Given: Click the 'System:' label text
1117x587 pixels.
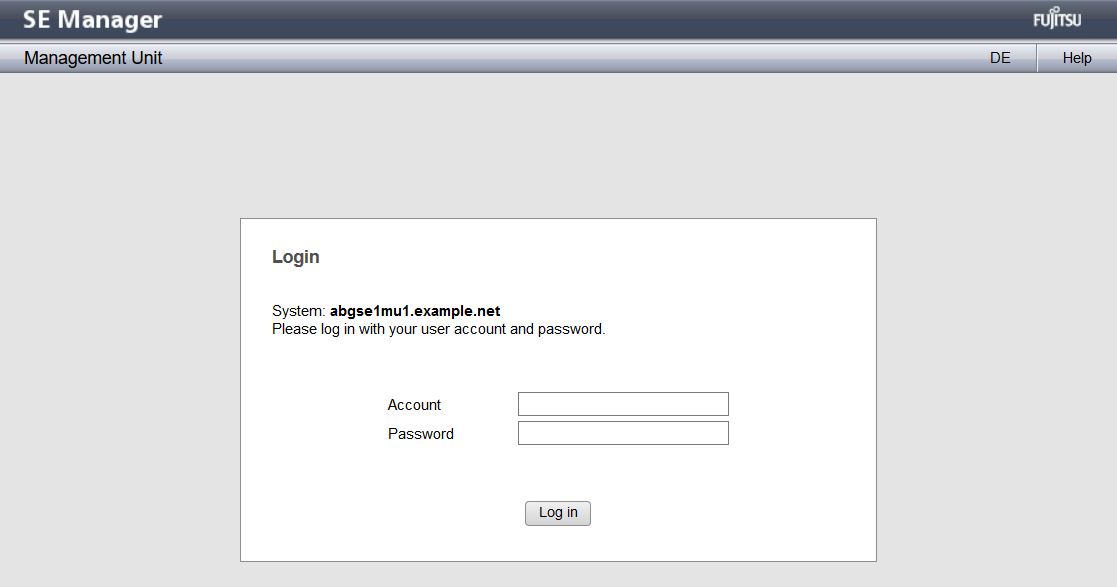Looking at the screenshot, I should pos(299,311).
